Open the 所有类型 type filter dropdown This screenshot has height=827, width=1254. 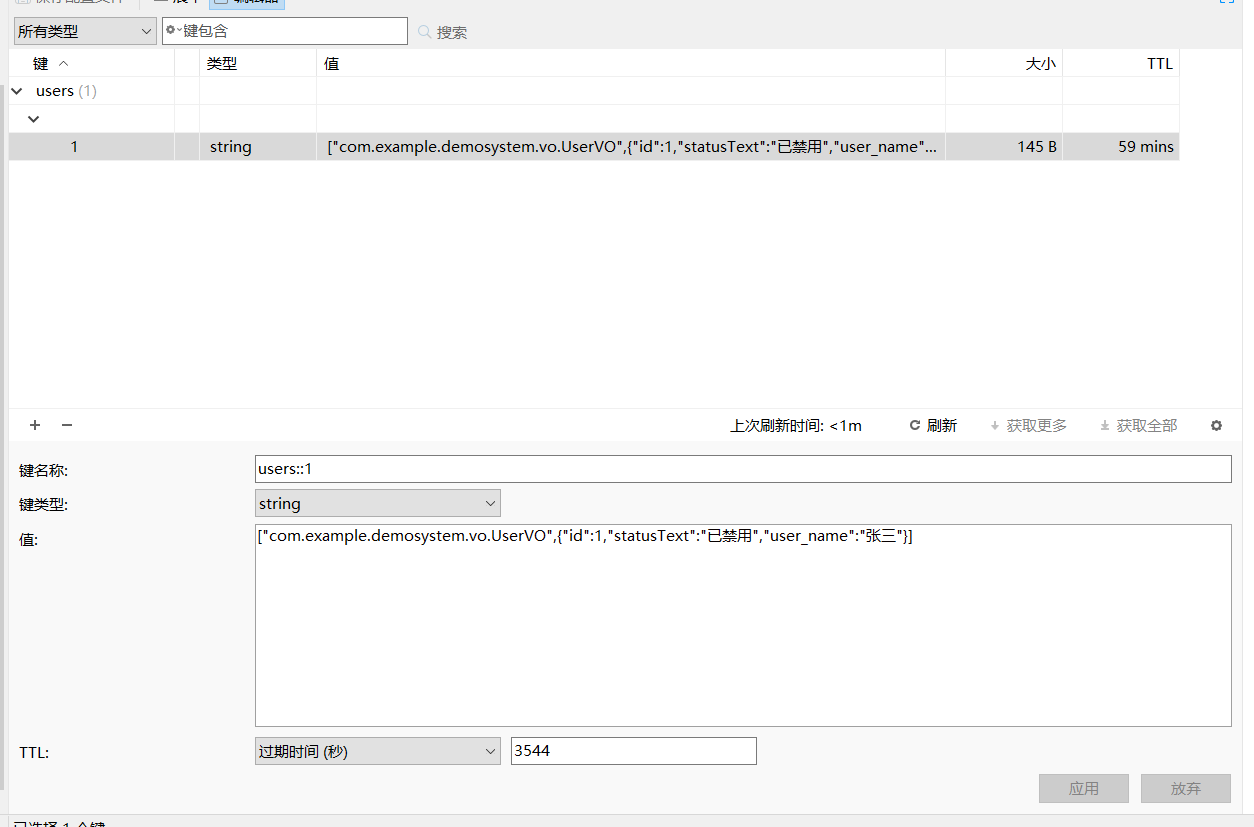point(85,31)
